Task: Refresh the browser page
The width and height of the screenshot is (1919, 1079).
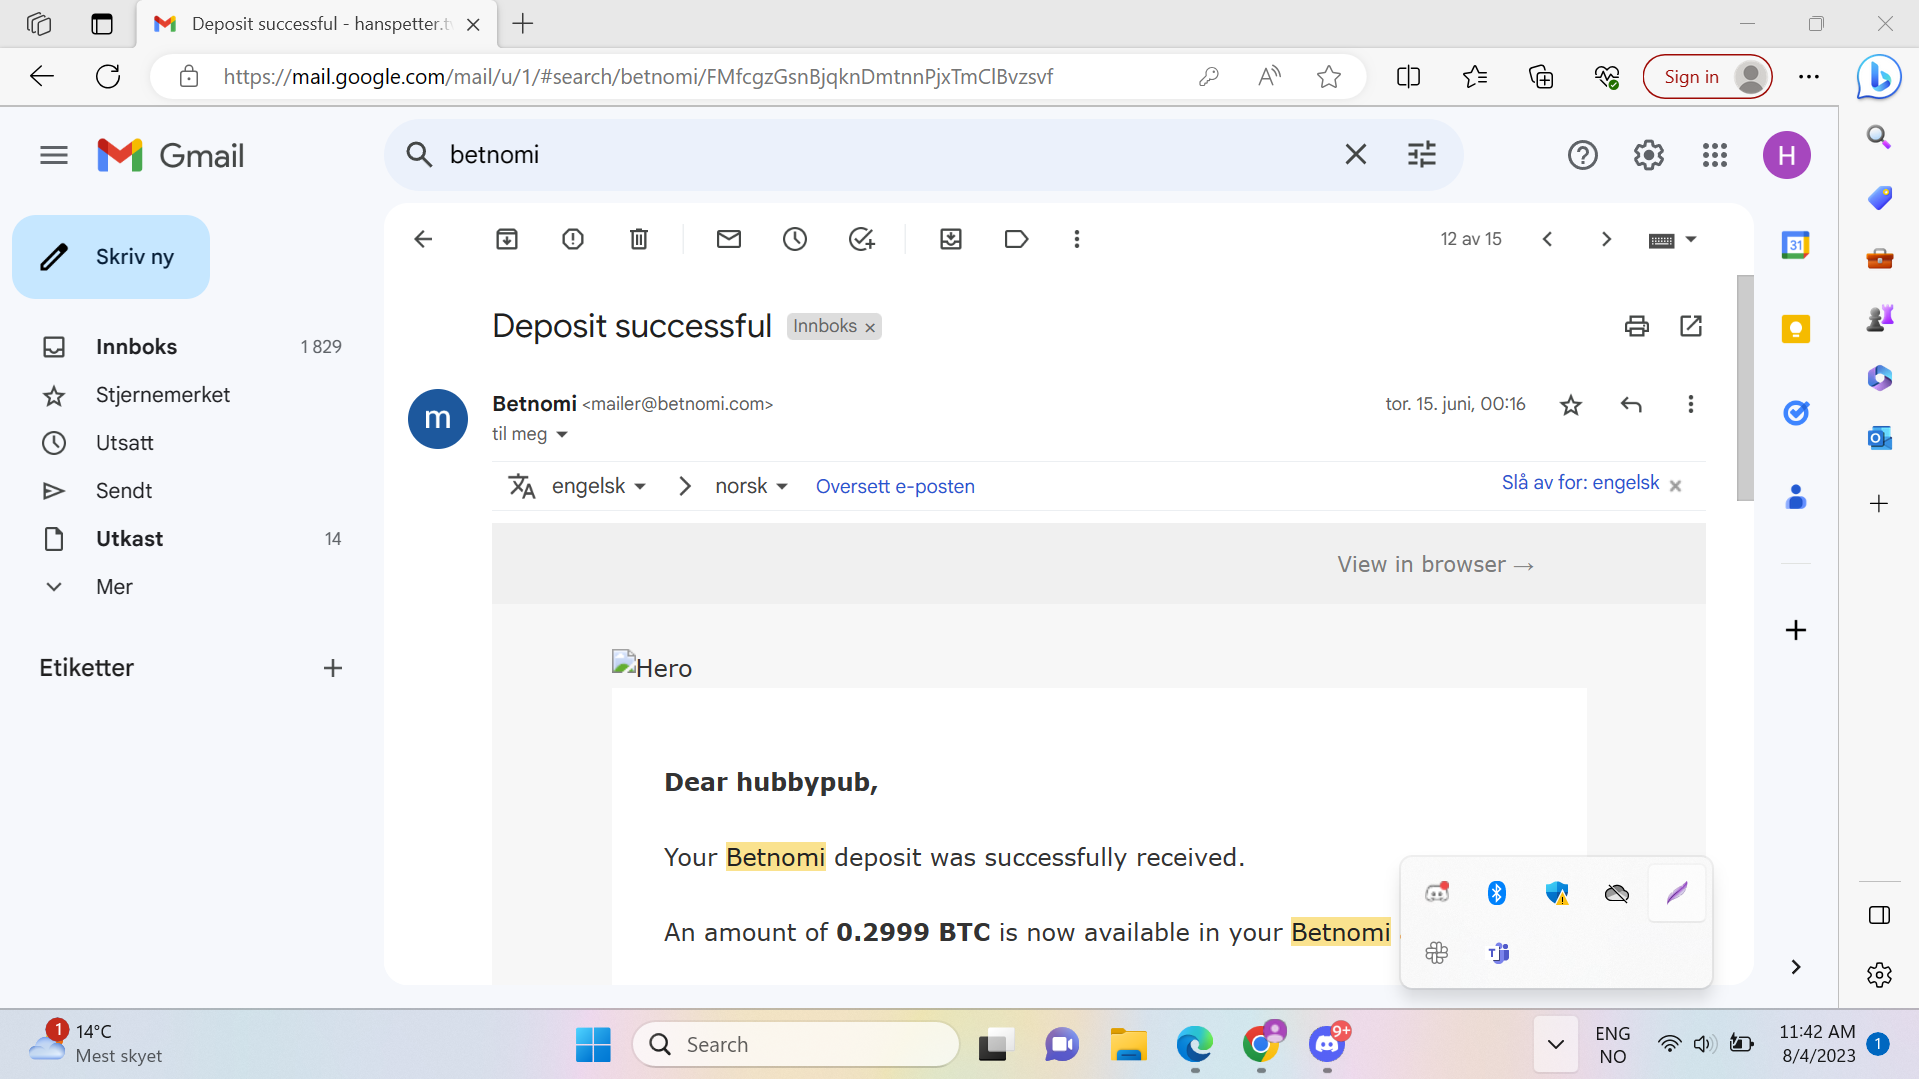Action: point(108,77)
